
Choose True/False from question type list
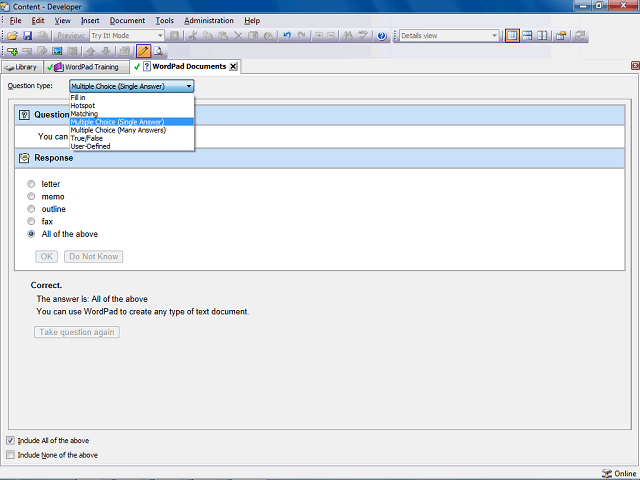click(x=131, y=138)
